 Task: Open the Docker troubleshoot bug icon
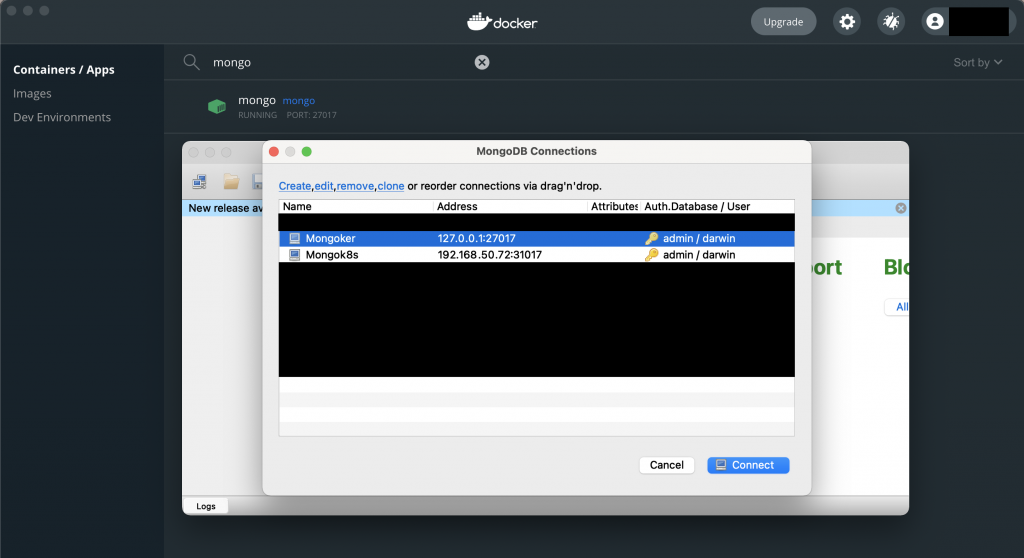[891, 22]
